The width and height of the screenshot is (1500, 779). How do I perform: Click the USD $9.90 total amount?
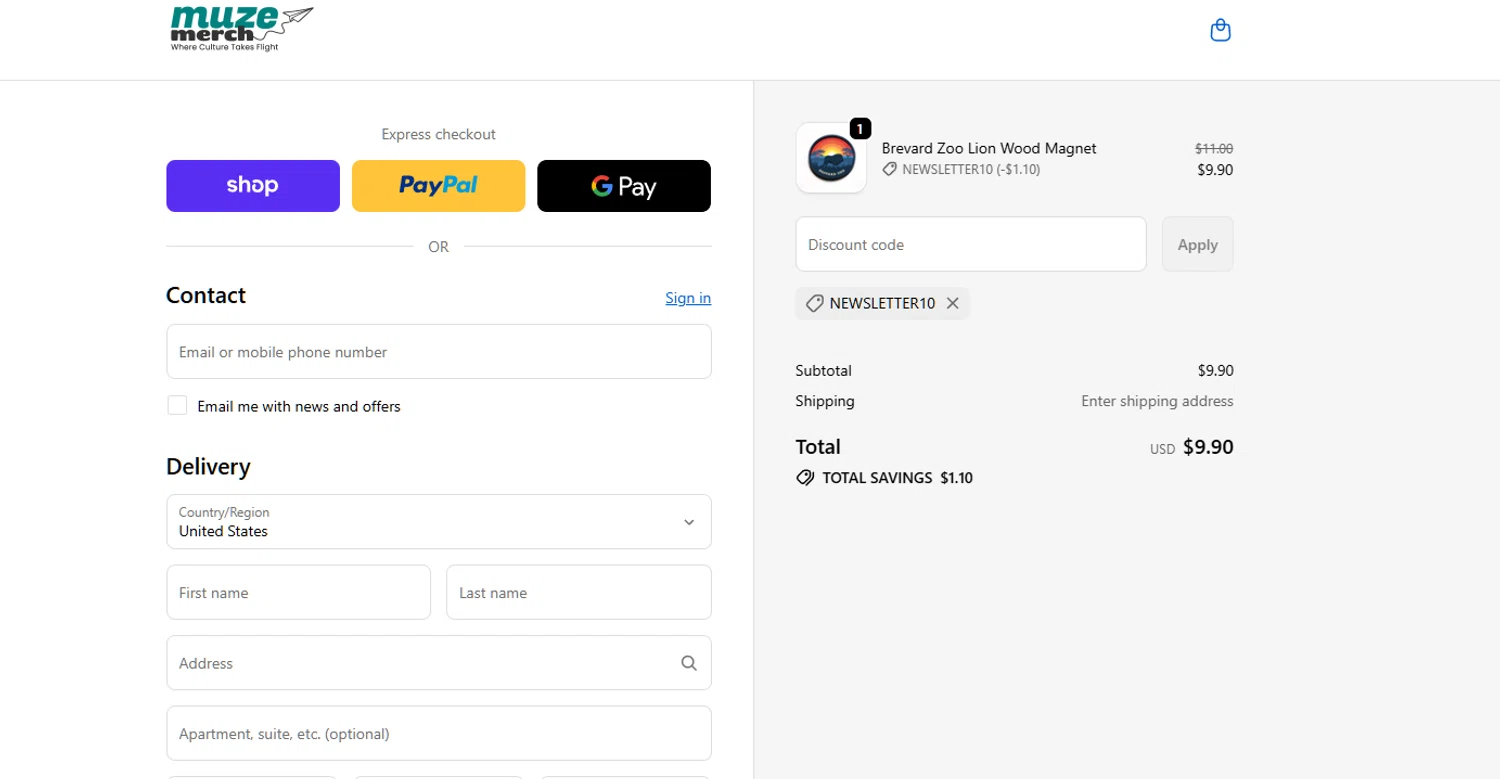click(x=1192, y=447)
